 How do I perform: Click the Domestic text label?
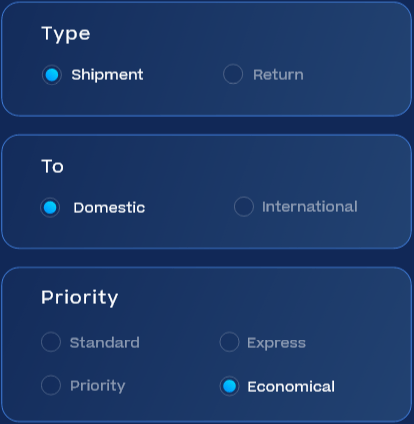point(109,207)
